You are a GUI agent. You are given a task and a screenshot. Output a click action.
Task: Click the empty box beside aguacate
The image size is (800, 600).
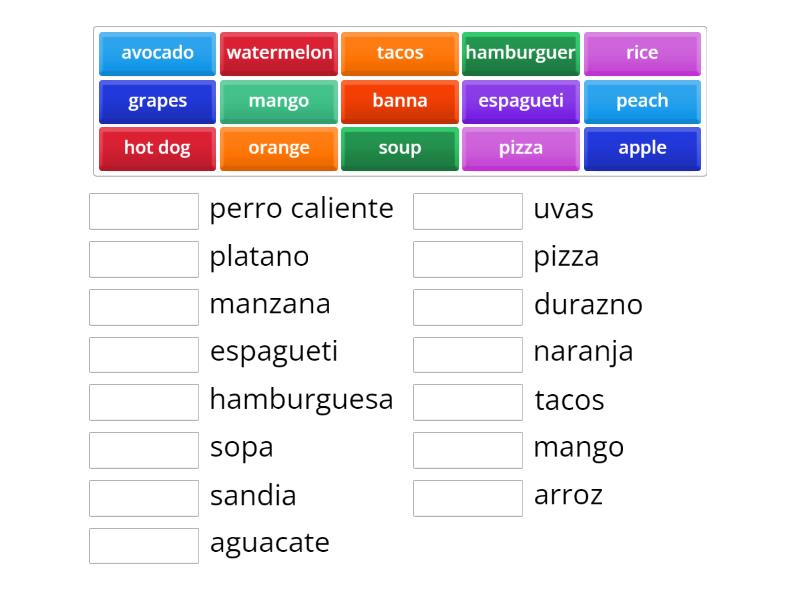(x=144, y=545)
